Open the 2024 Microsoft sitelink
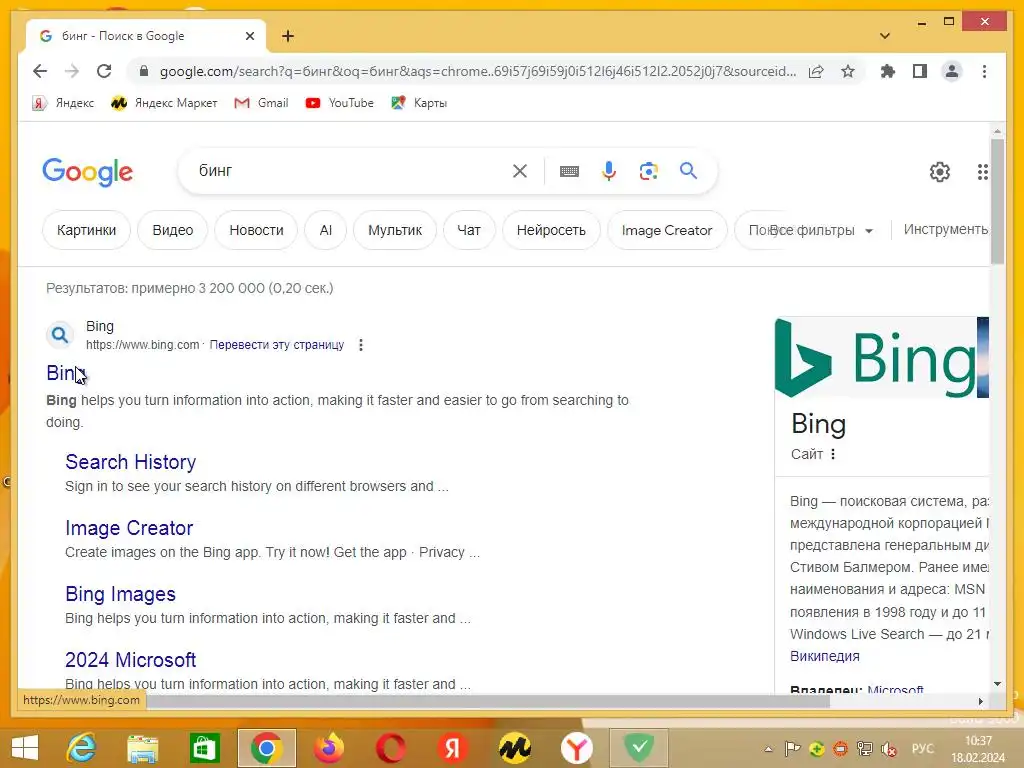The height and width of the screenshot is (768, 1024). [131, 660]
